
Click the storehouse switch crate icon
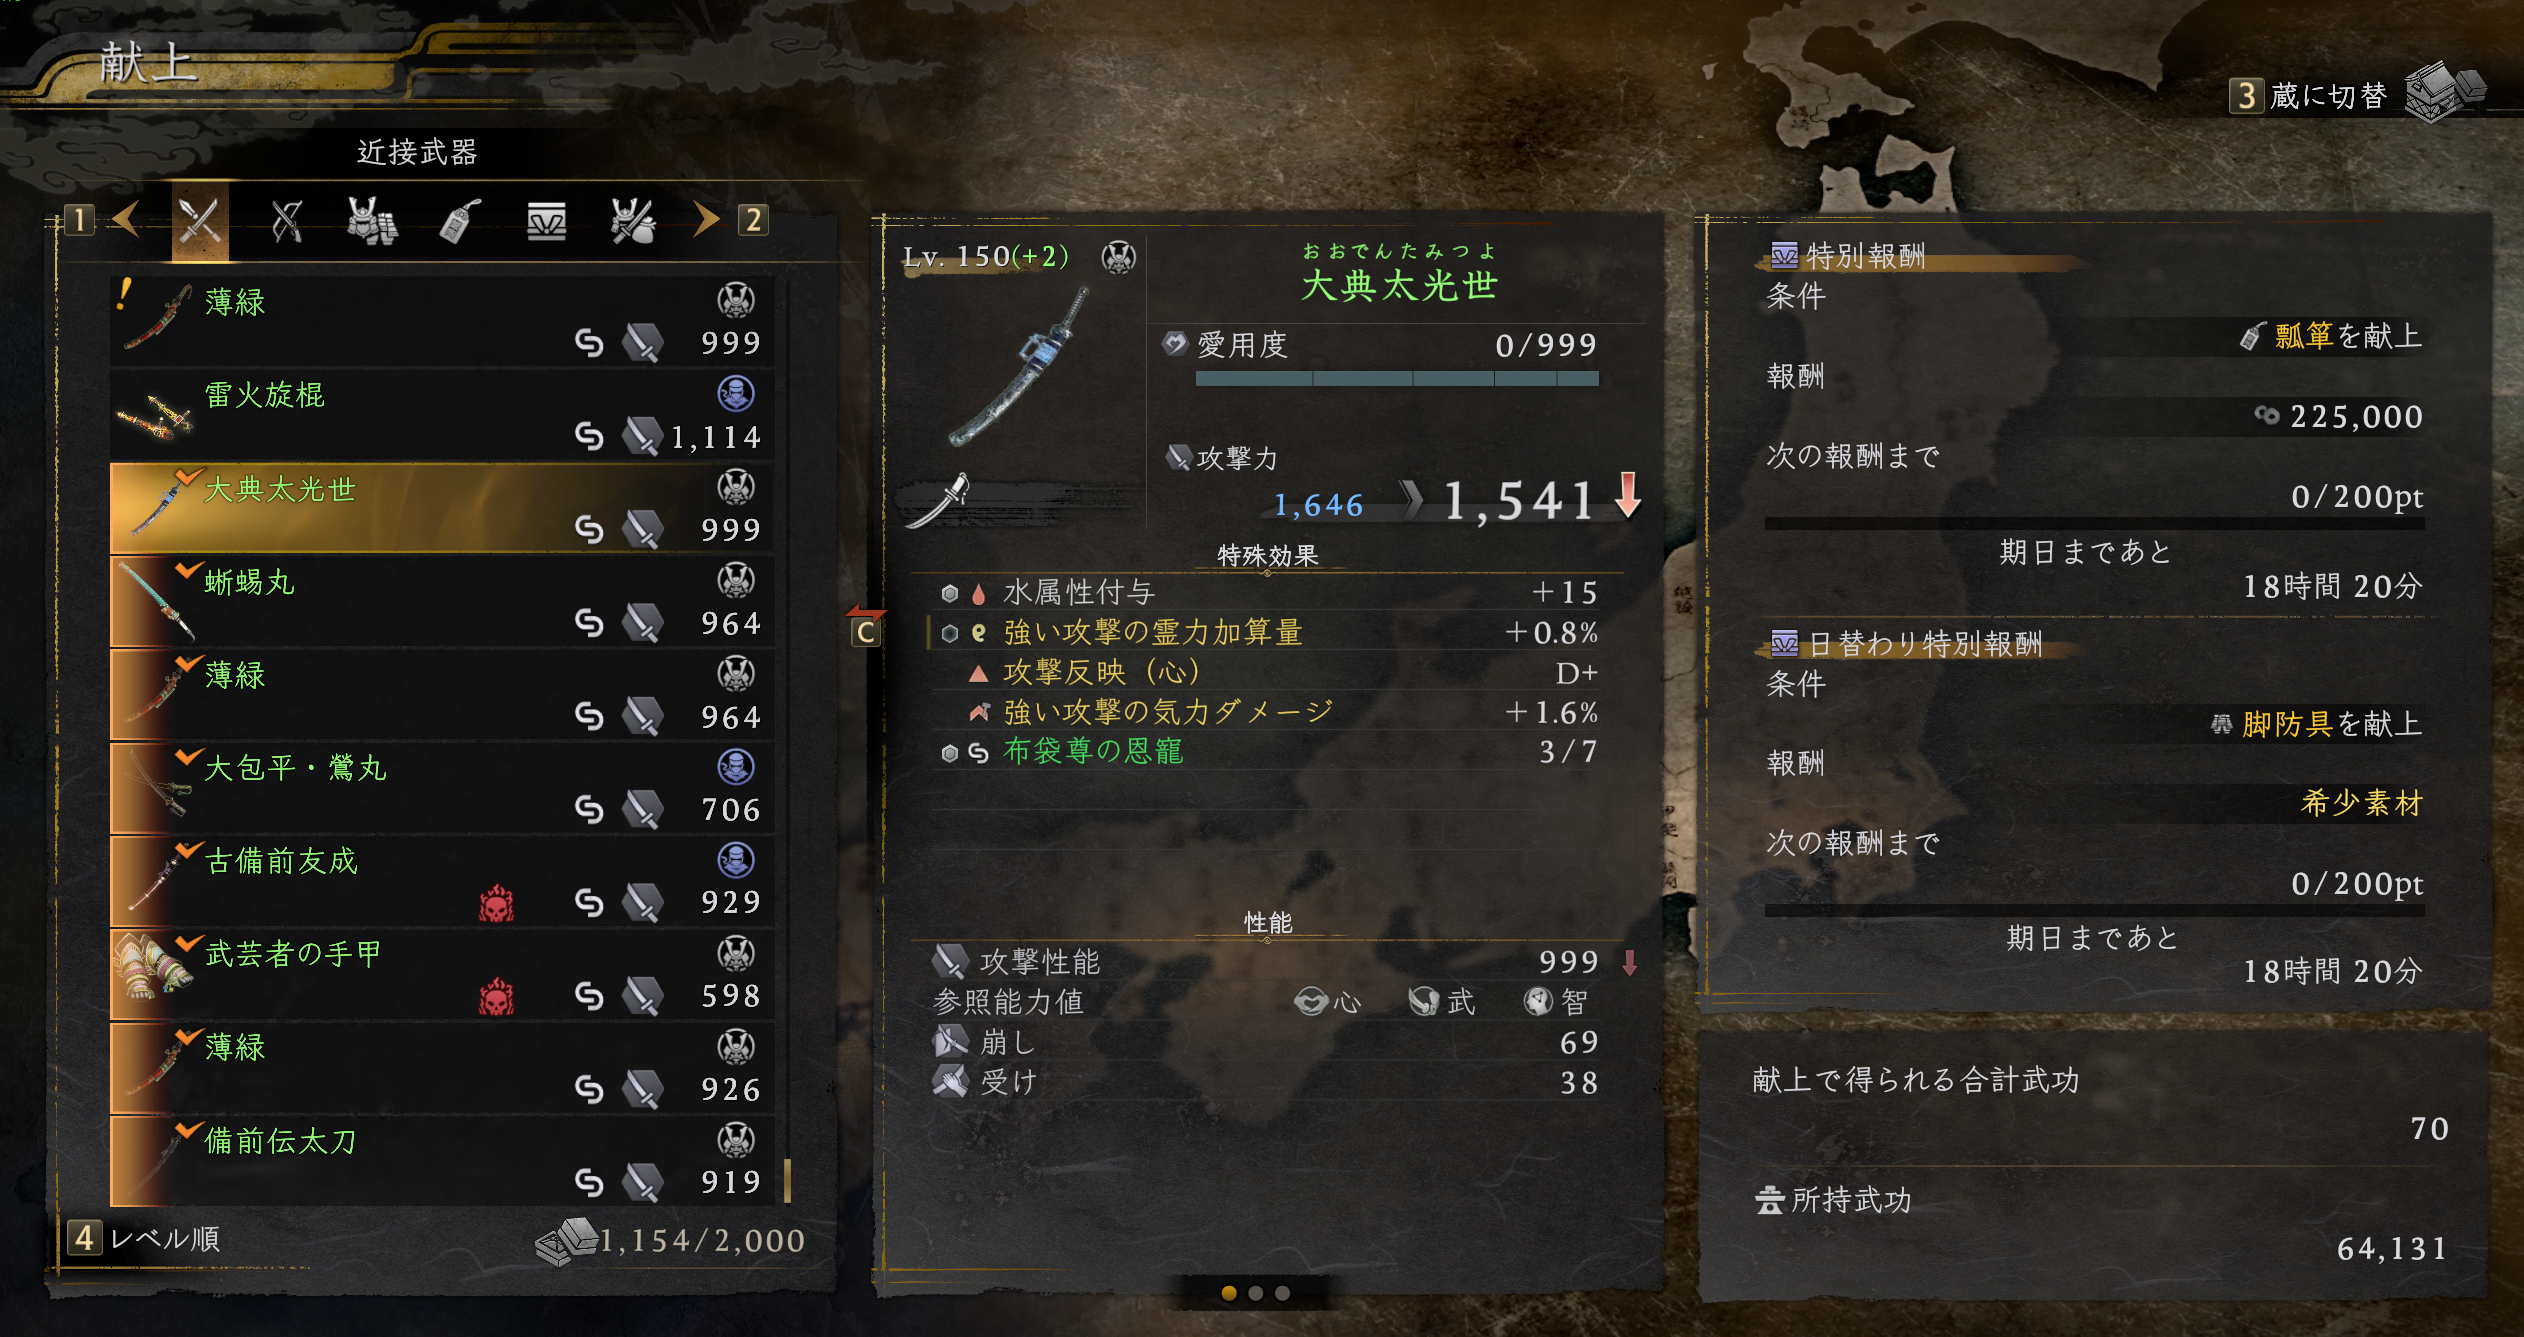[2443, 91]
